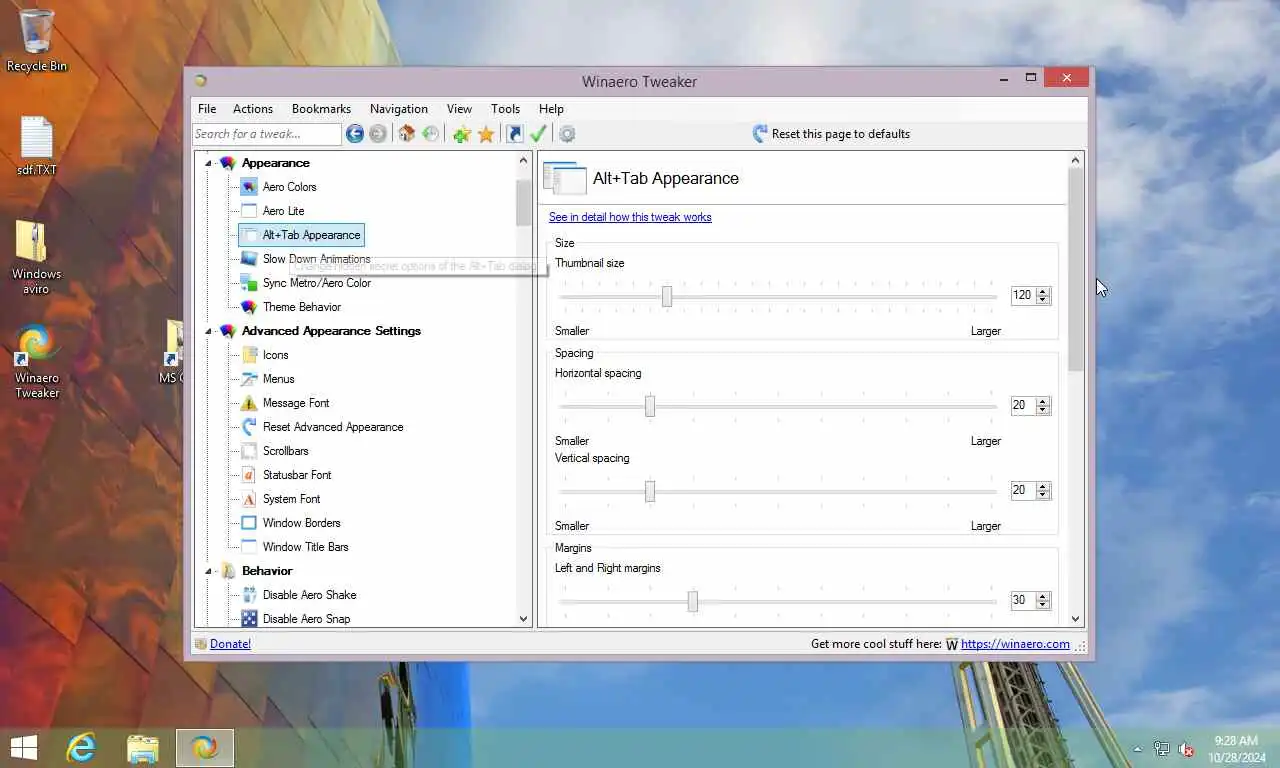1280x768 pixels.
Task: Click the Aero Colors tree icon
Action: [x=249, y=187]
